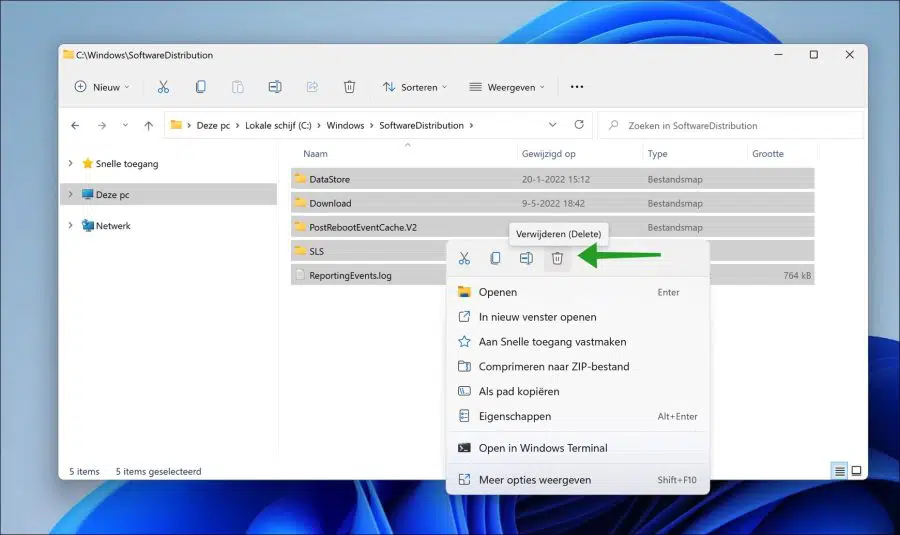Choose Als pad kopiëren
Viewport: 900px width, 535px height.
click(578, 391)
